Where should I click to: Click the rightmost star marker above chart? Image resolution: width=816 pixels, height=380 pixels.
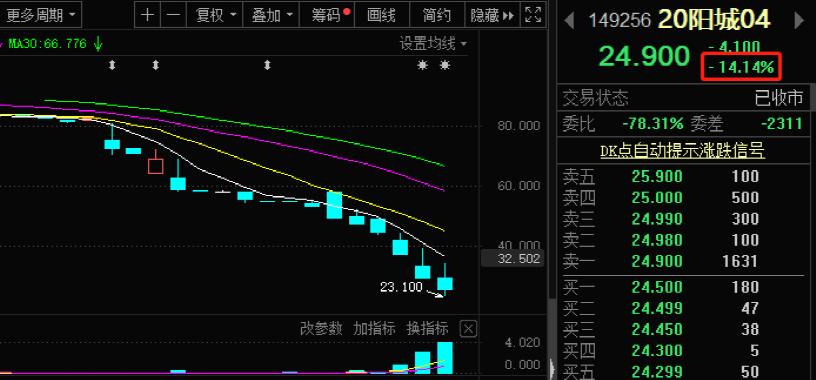coord(444,65)
